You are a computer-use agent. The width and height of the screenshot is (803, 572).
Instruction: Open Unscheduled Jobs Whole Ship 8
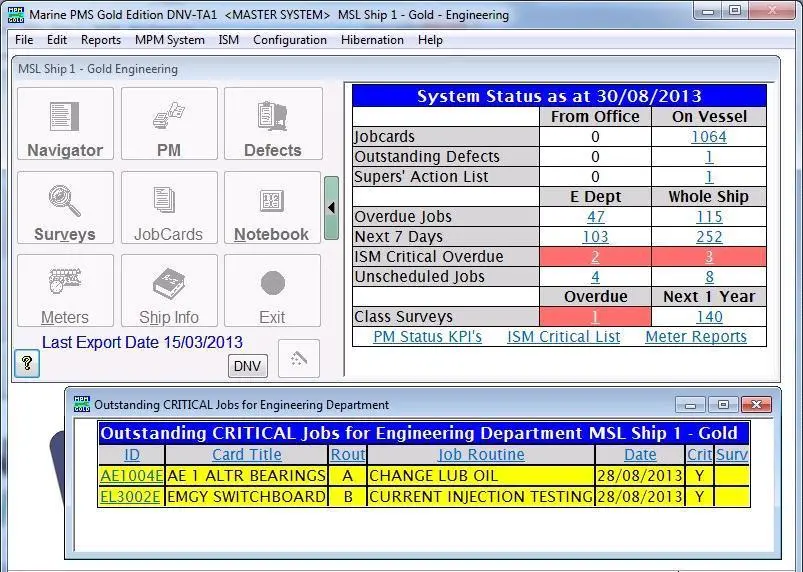click(709, 277)
